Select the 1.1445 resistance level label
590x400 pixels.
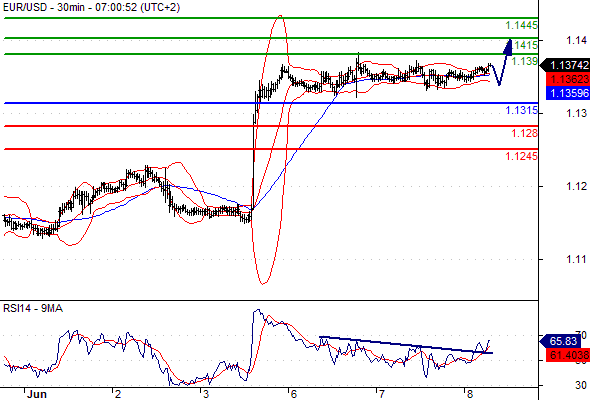522,25
